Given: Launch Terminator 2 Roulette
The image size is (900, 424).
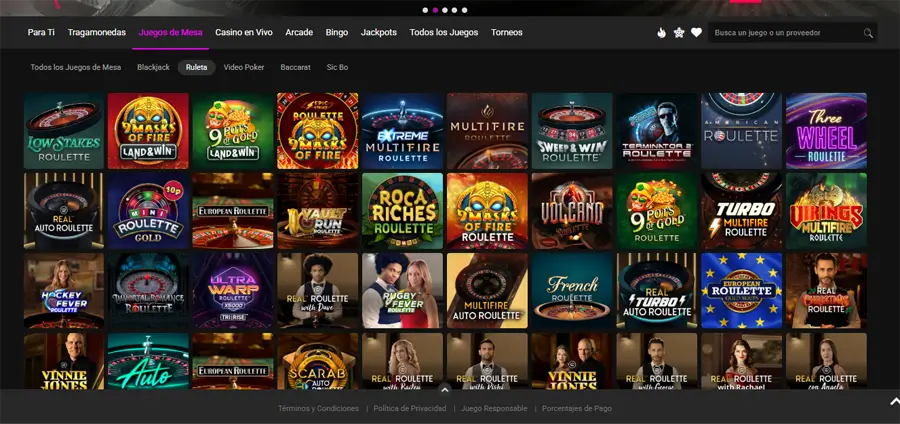Looking at the screenshot, I should click(657, 131).
